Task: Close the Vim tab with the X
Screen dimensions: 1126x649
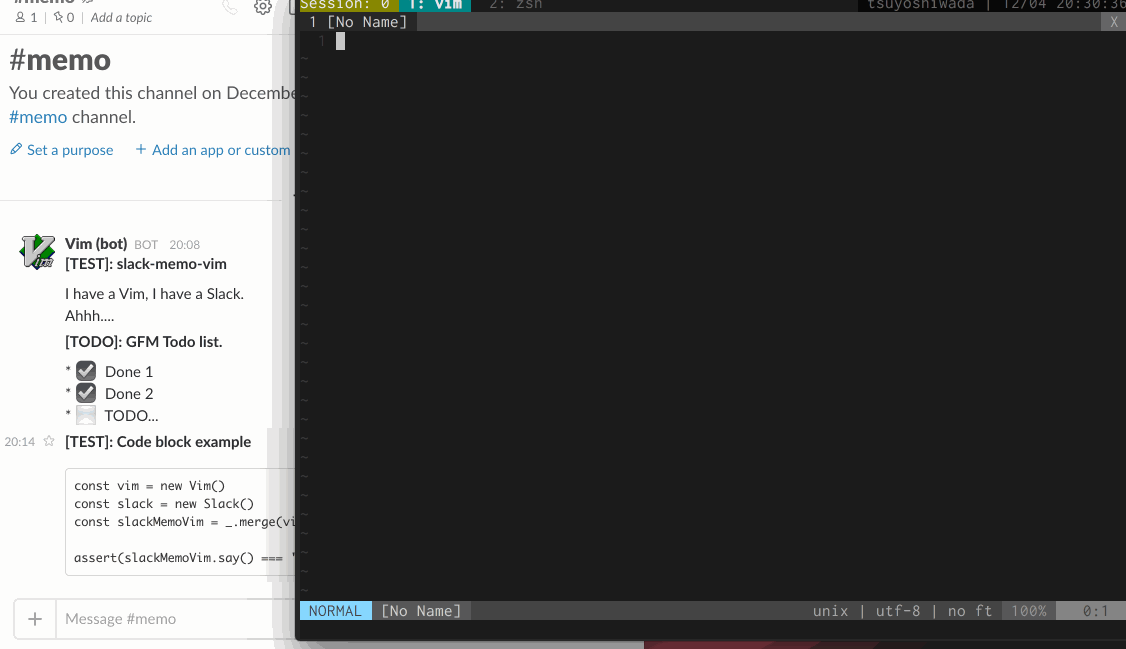Action: (x=1114, y=22)
